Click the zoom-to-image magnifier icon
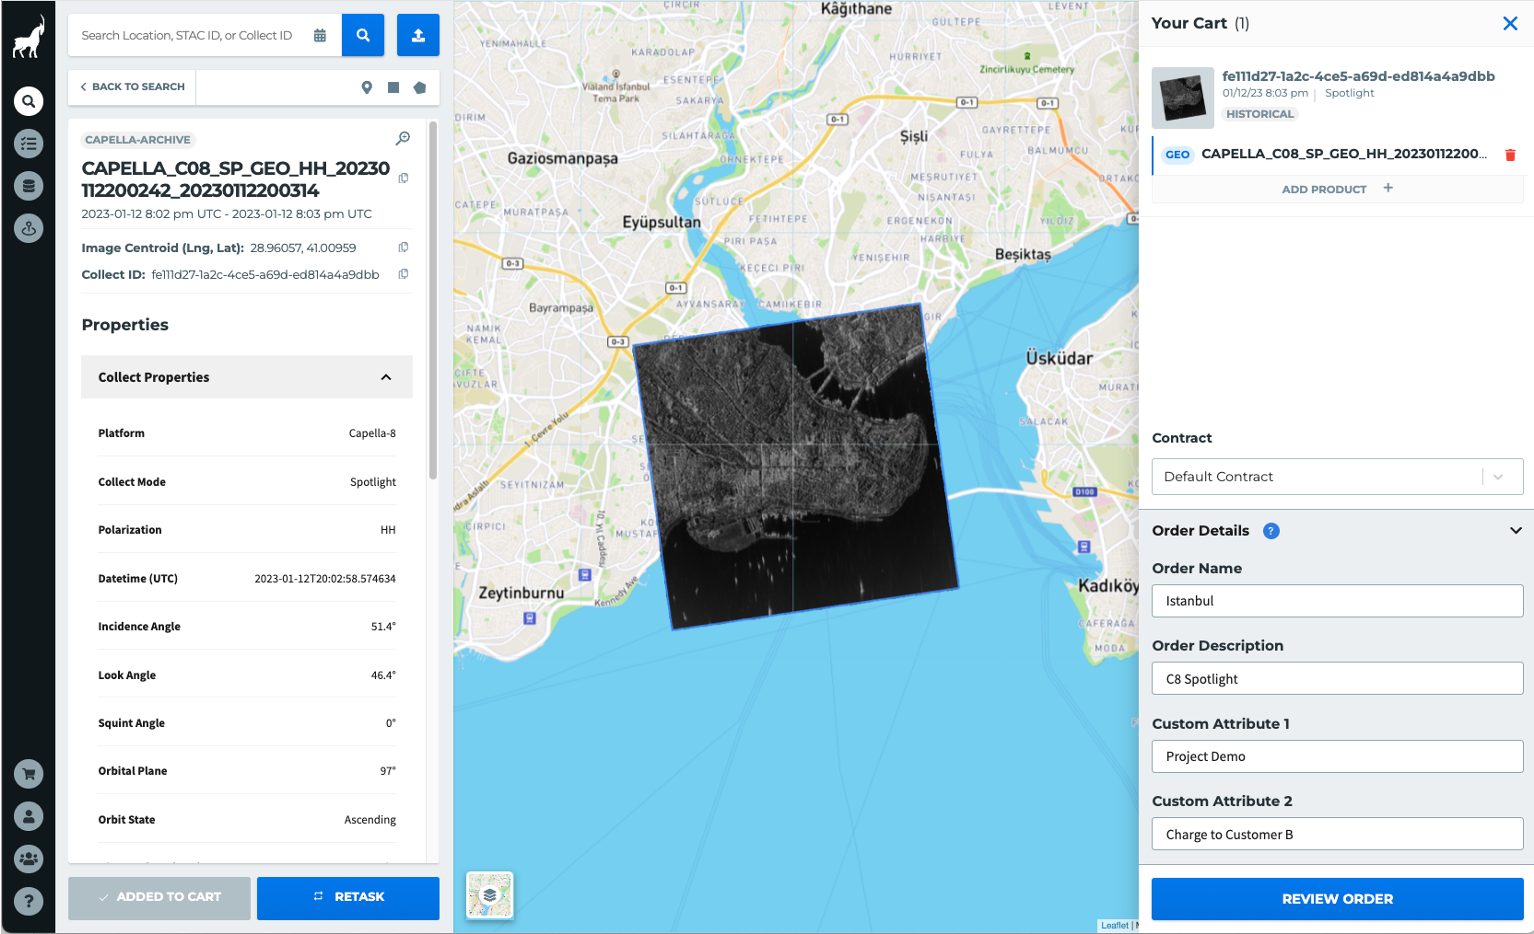The width and height of the screenshot is (1534, 934). pyautogui.click(x=403, y=138)
